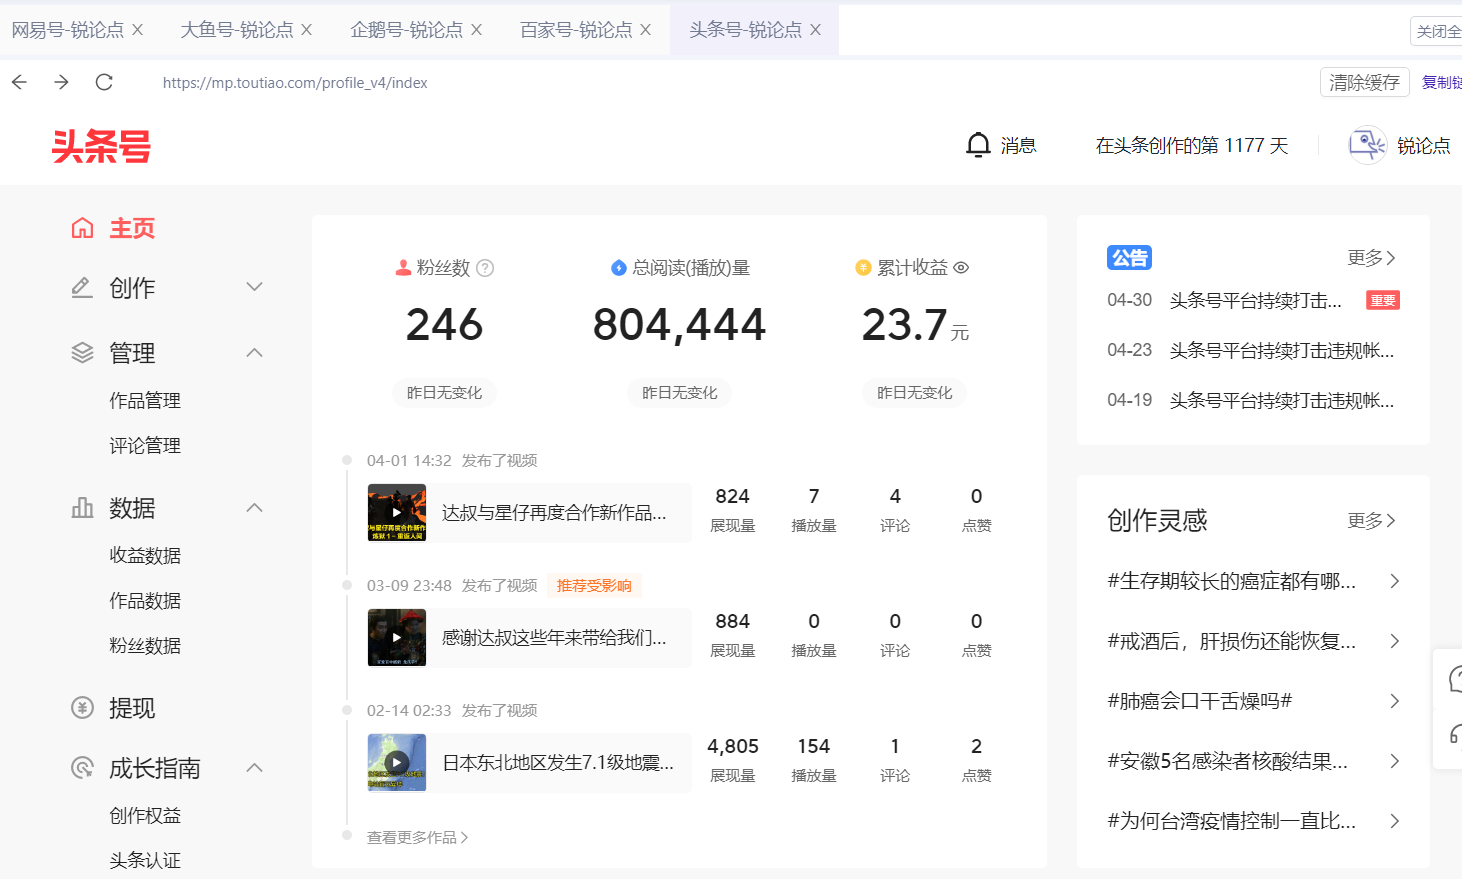Open notifications via the 消息 bell icon
The image size is (1462, 879).
point(977,144)
